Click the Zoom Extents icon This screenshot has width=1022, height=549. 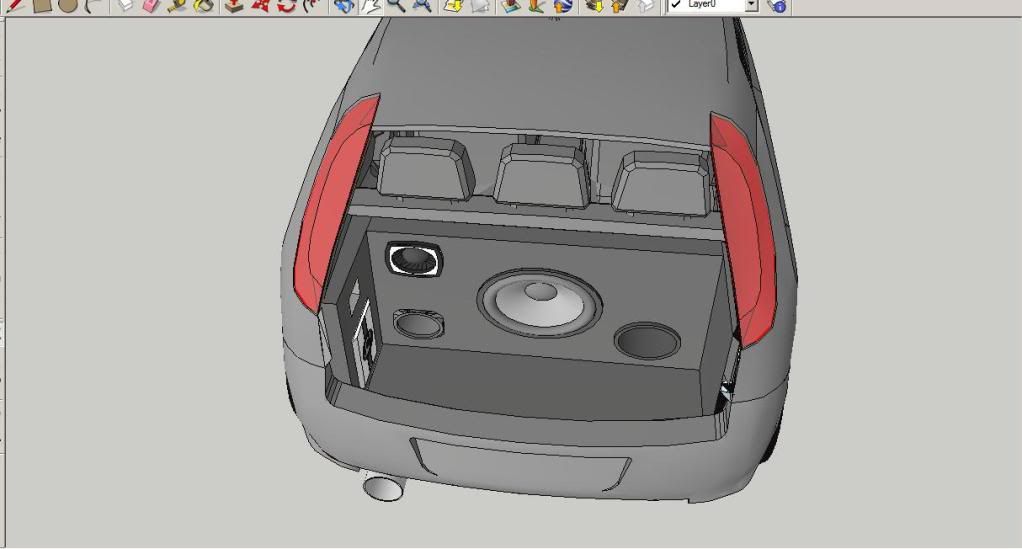coord(422,5)
